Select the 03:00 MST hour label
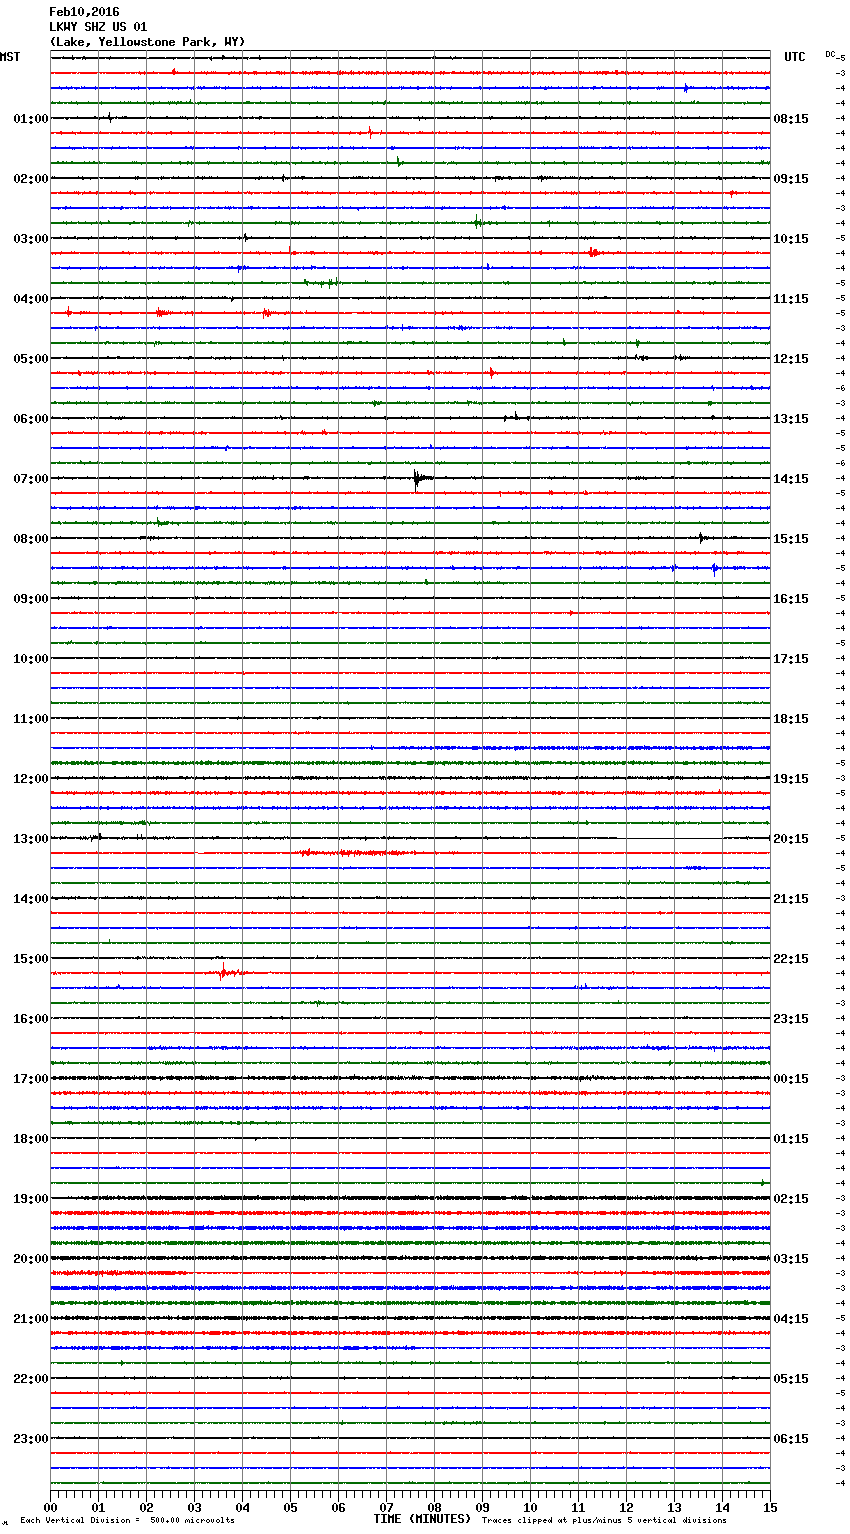 (31, 239)
